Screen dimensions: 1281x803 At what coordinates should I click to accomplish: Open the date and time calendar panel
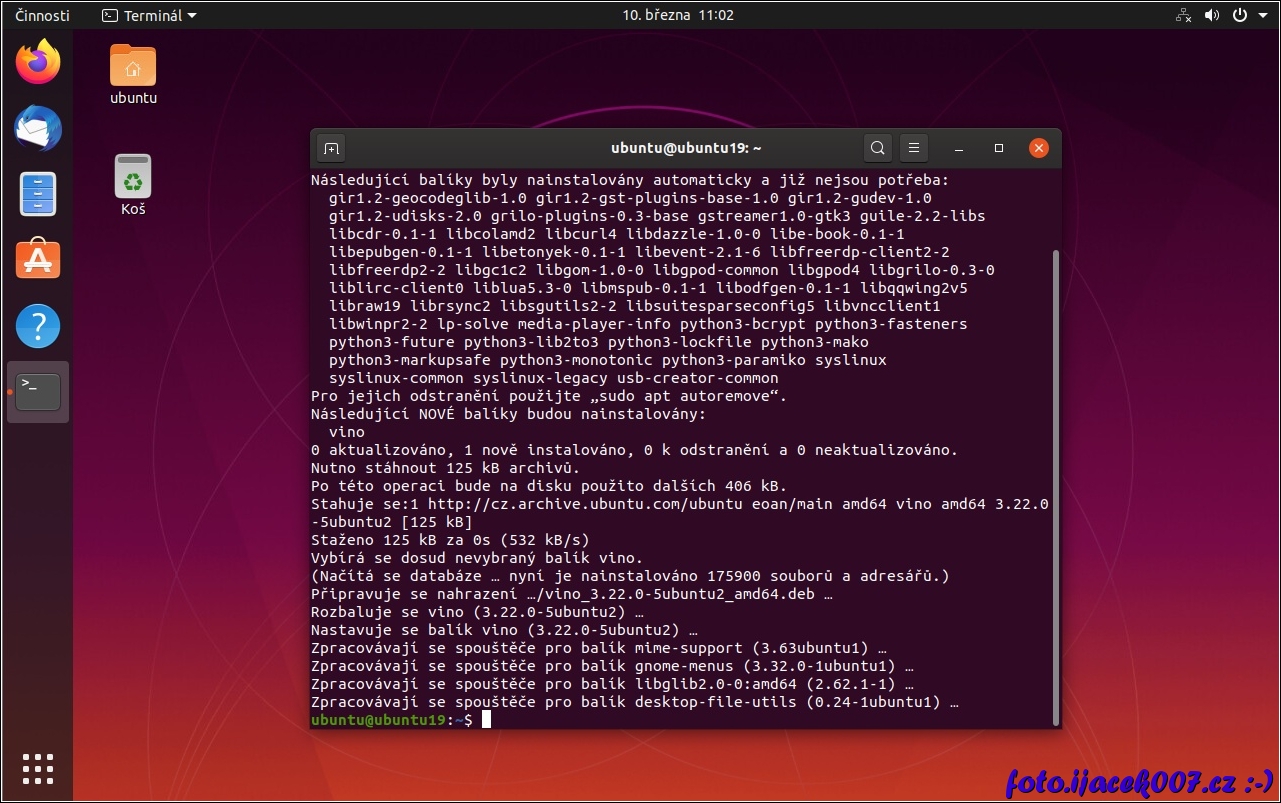(678, 15)
